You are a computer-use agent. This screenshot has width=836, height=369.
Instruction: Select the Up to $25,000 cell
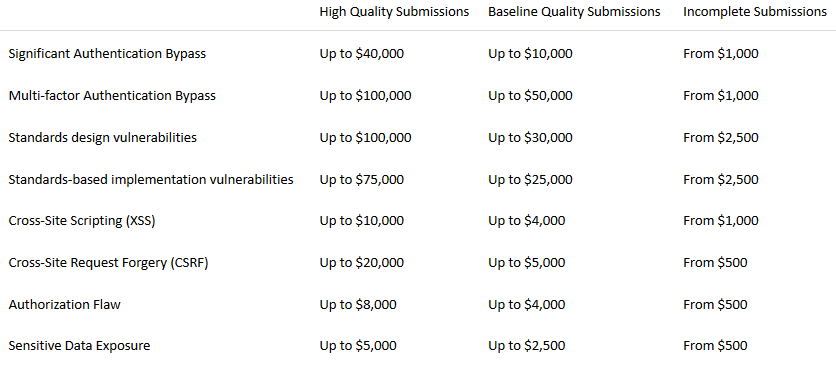[x=530, y=179]
